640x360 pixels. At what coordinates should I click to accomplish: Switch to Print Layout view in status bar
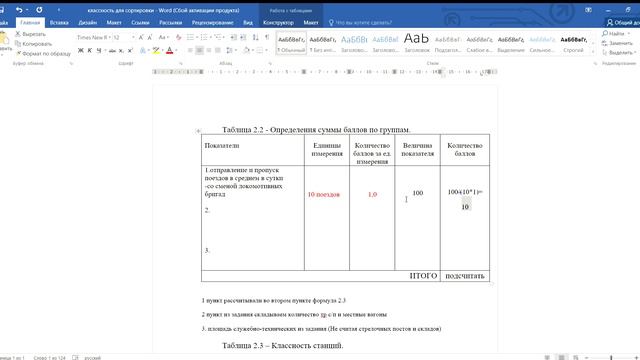562,358
